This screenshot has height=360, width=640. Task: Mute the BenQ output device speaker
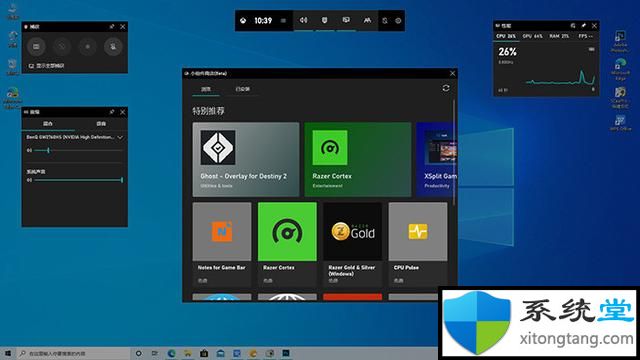click(29, 151)
